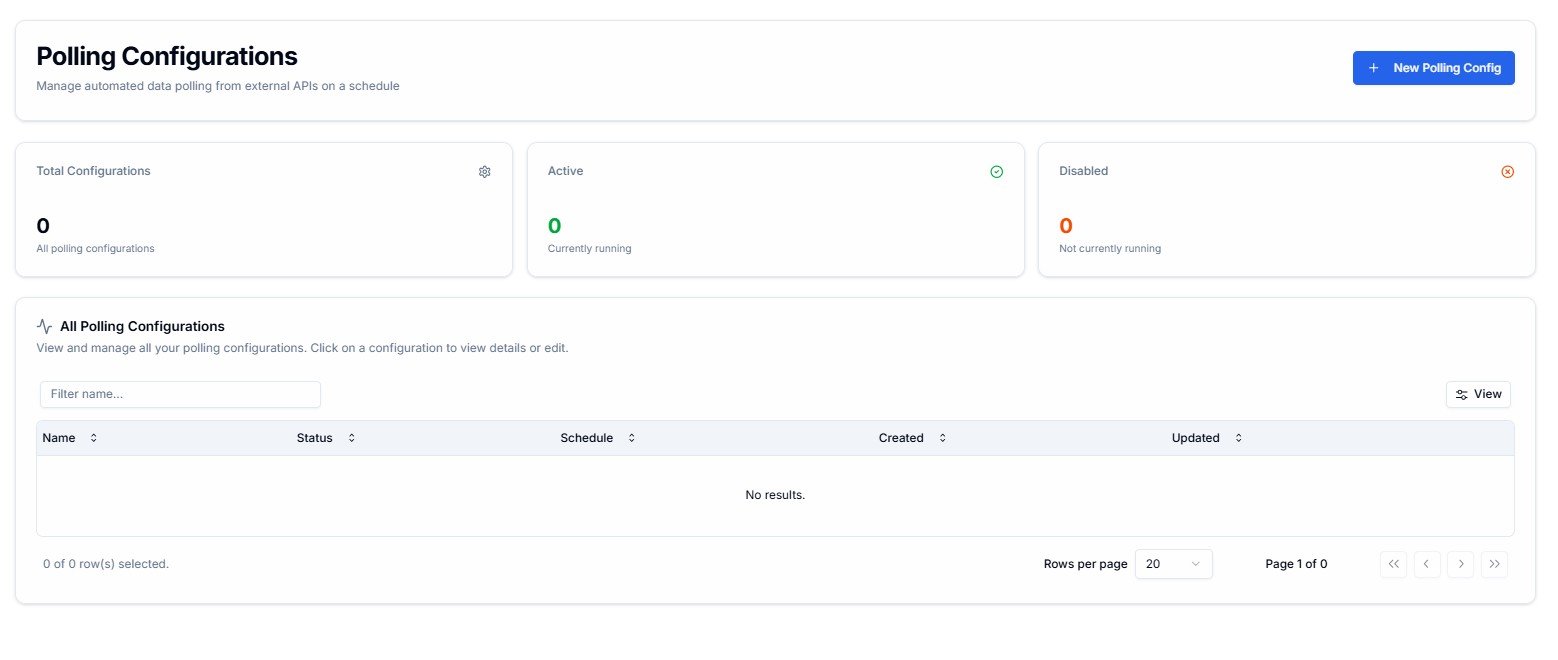
Task: Focus the Filter name input field
Action: coord(180,394)
